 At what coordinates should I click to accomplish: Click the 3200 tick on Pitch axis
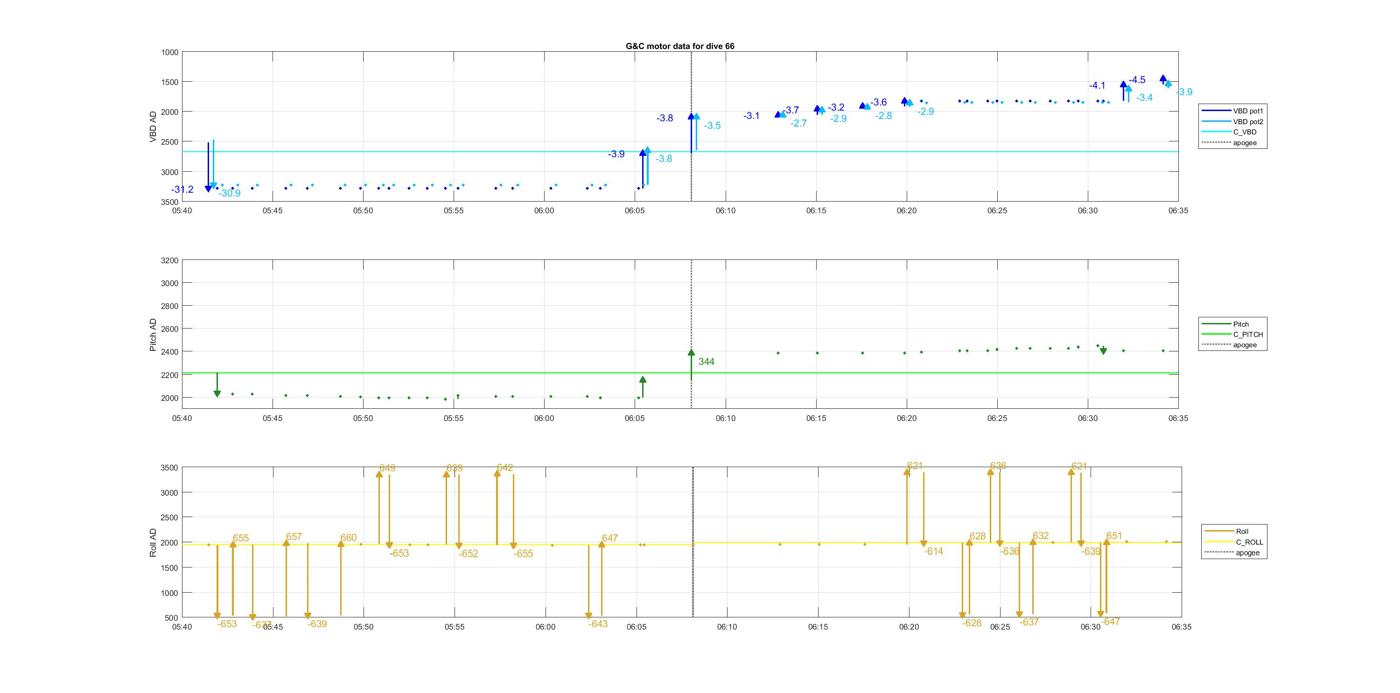click(x=169, y=260)
